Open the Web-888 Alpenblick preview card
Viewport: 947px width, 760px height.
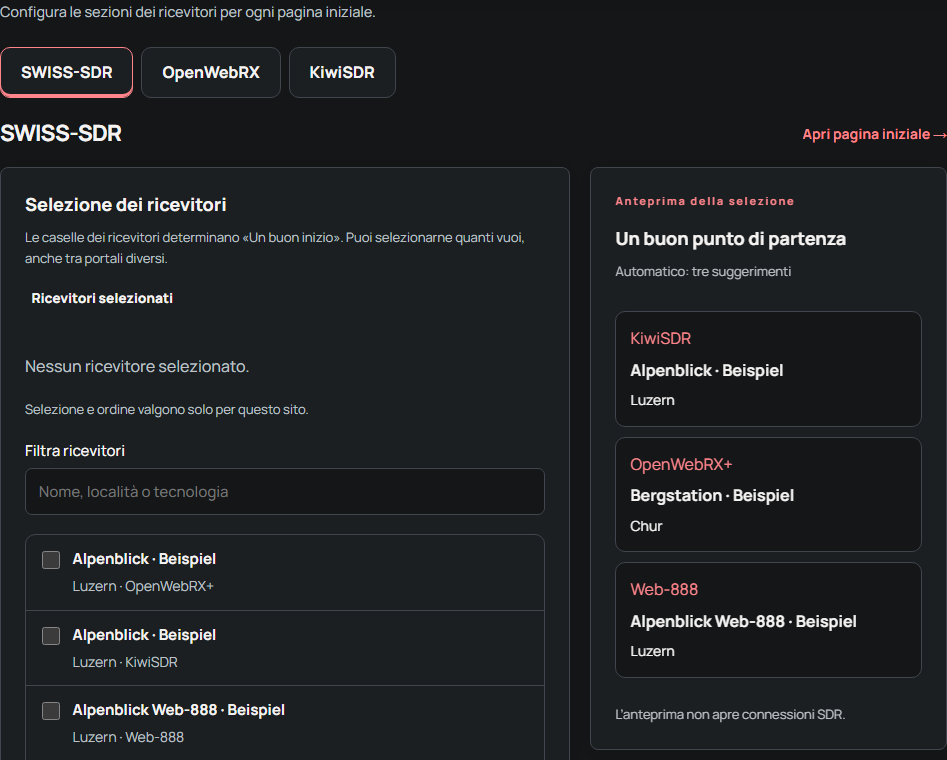pos(768,620)
